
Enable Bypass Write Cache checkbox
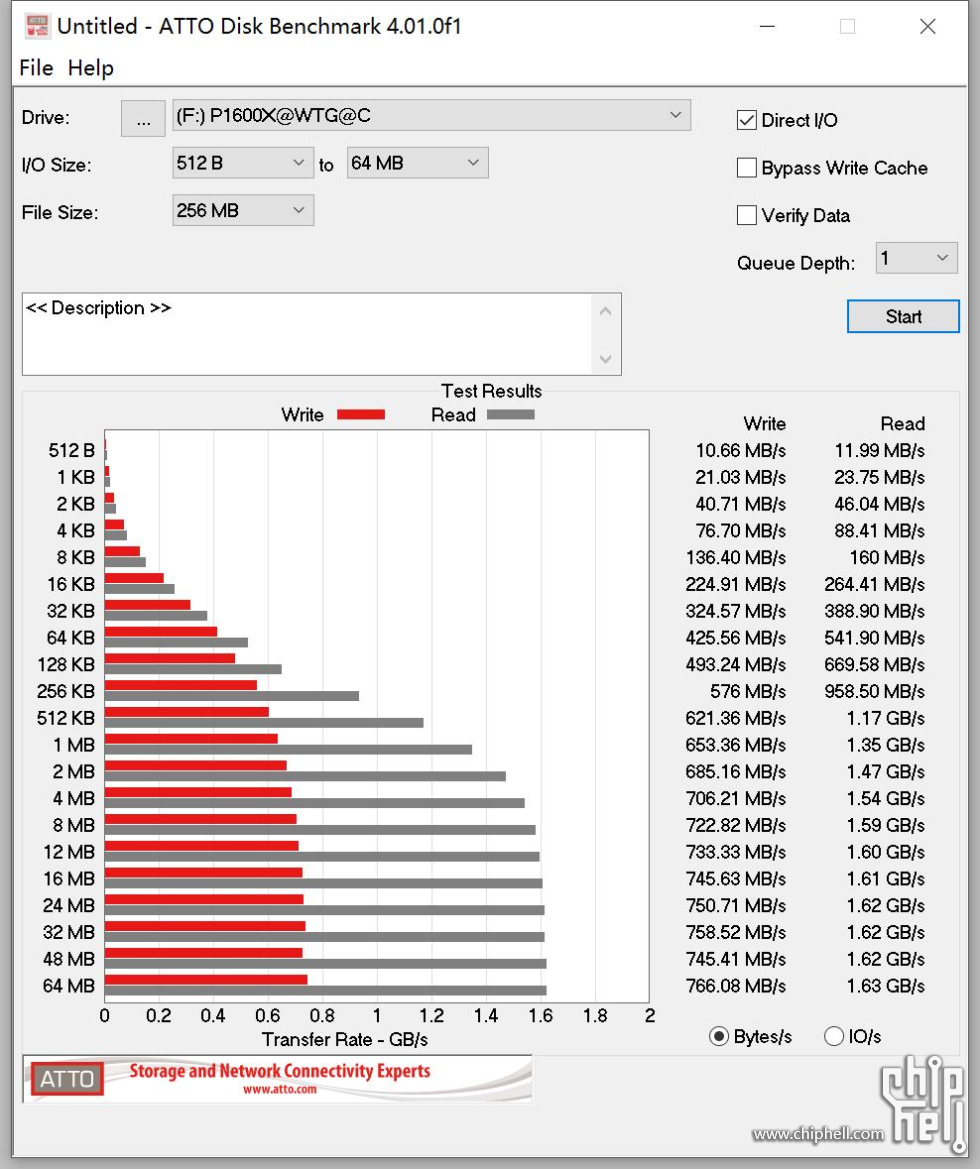click(x=747, y=168)
